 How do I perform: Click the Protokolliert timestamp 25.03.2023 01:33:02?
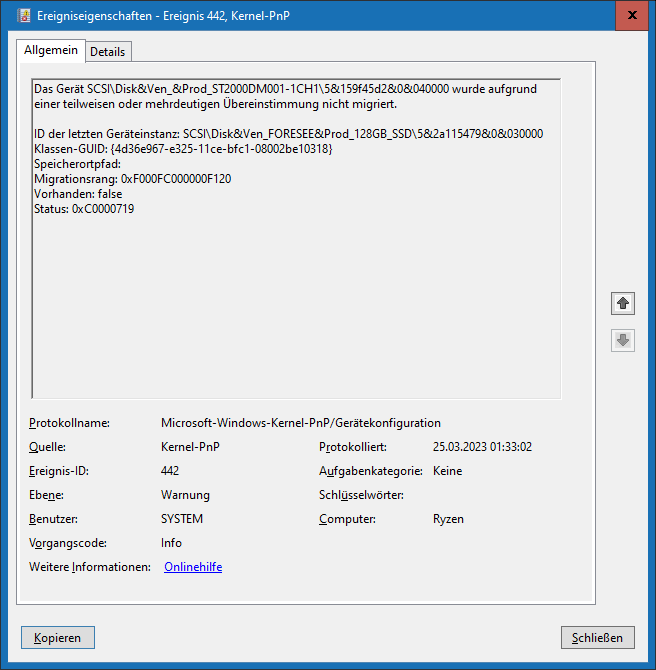coord(482,447)
